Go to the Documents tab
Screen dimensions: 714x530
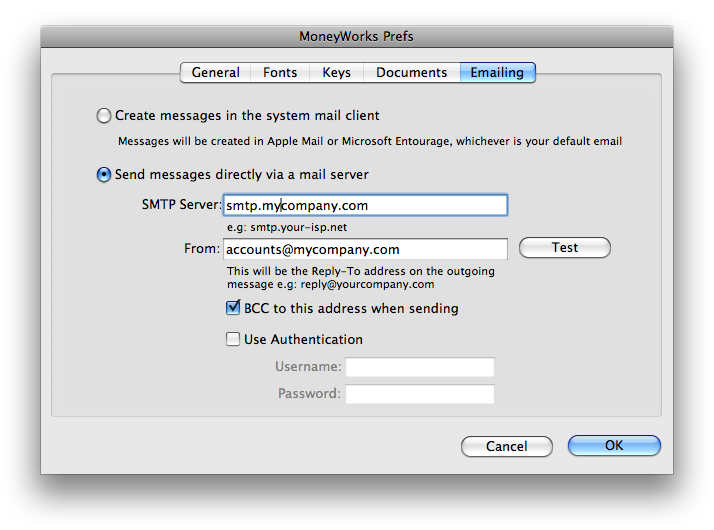point(412,73)
